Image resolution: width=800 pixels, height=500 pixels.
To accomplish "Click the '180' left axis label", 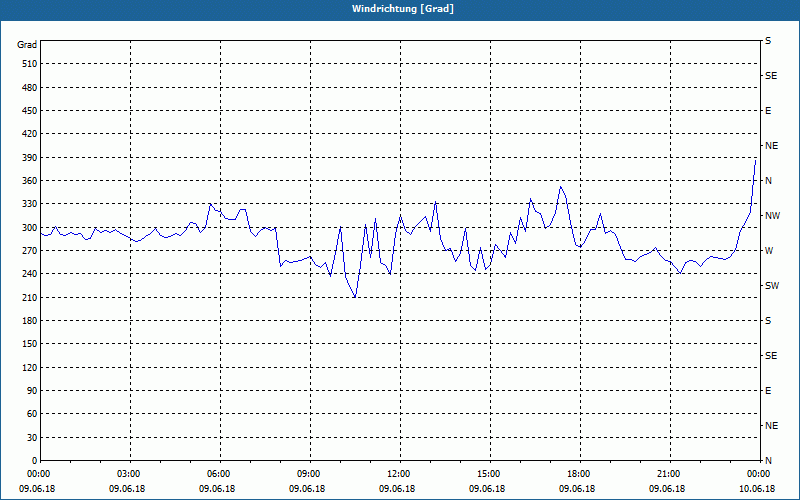I will [30, 321].
